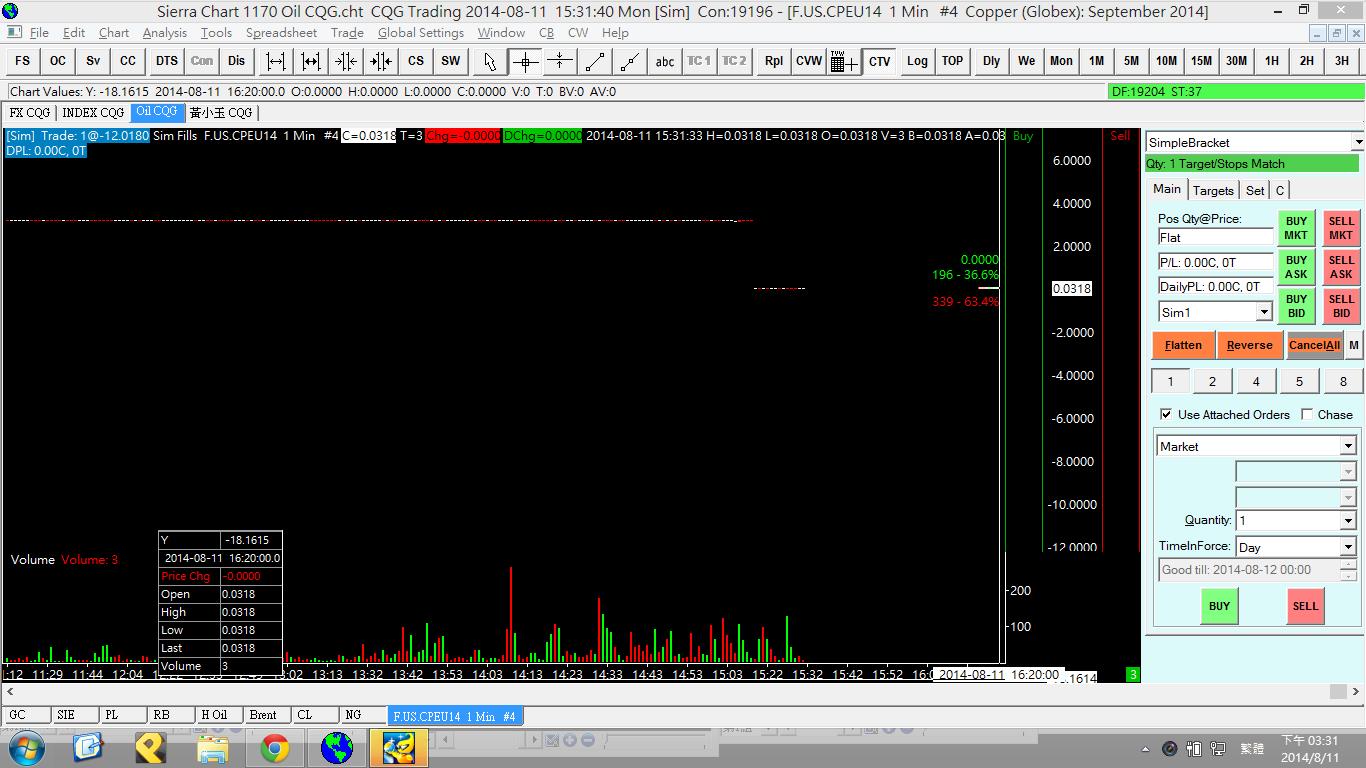1366x768 pixels.
Task: Switch chart to 1H timeframe
Action: [x=1272, y=61]
